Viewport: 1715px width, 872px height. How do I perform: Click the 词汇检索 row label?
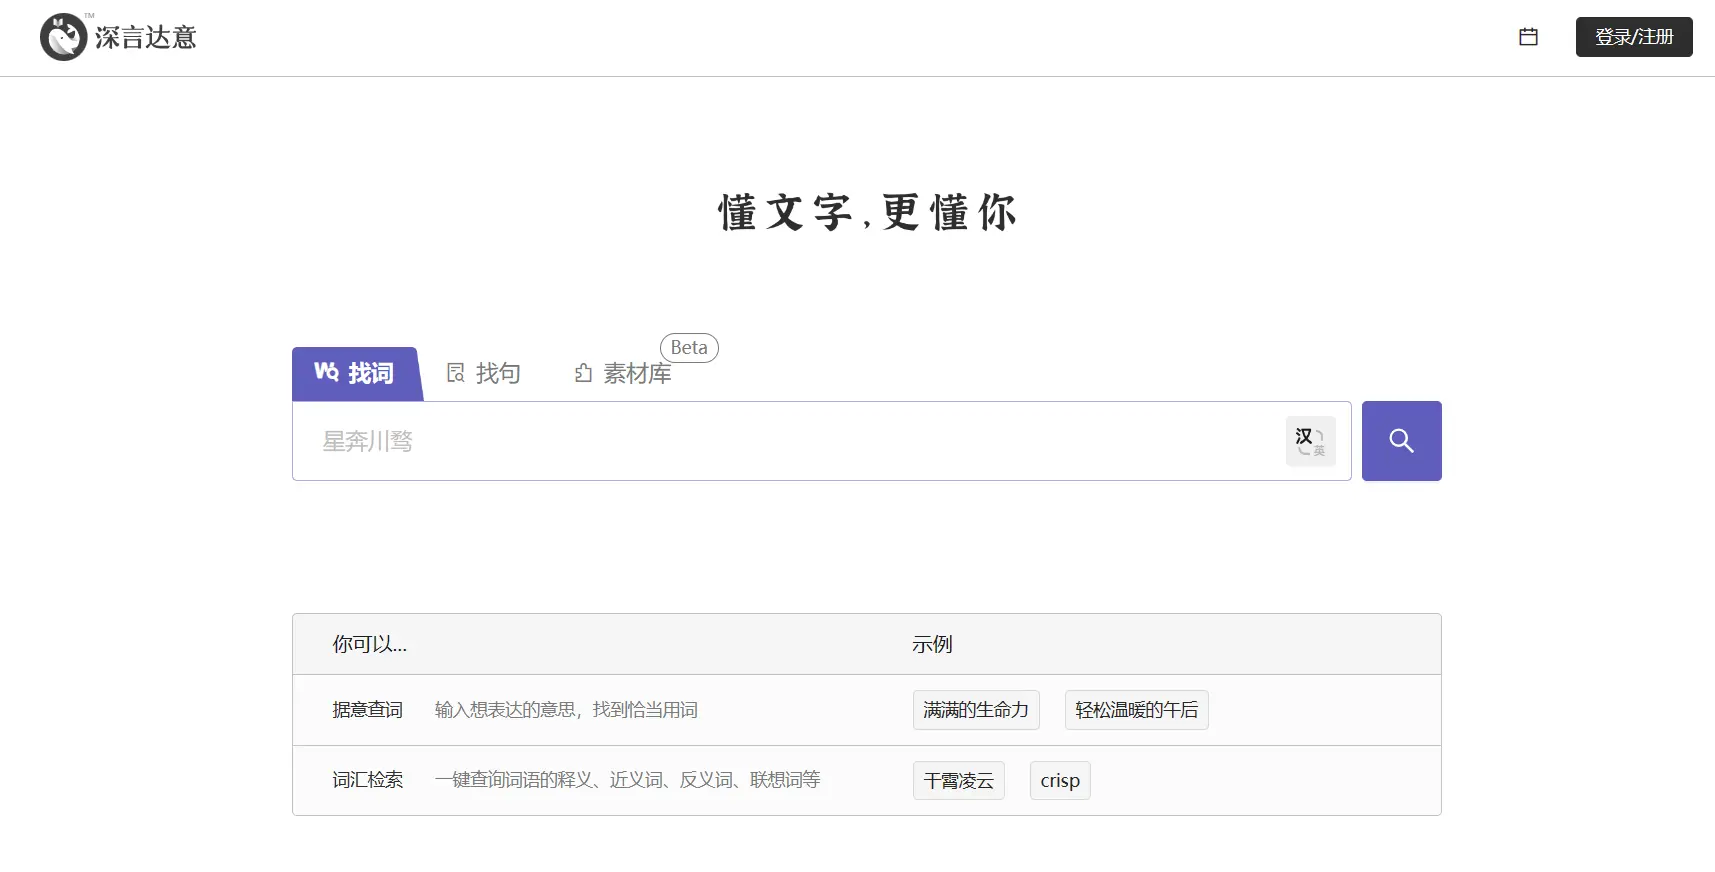[x=368, y=780]
